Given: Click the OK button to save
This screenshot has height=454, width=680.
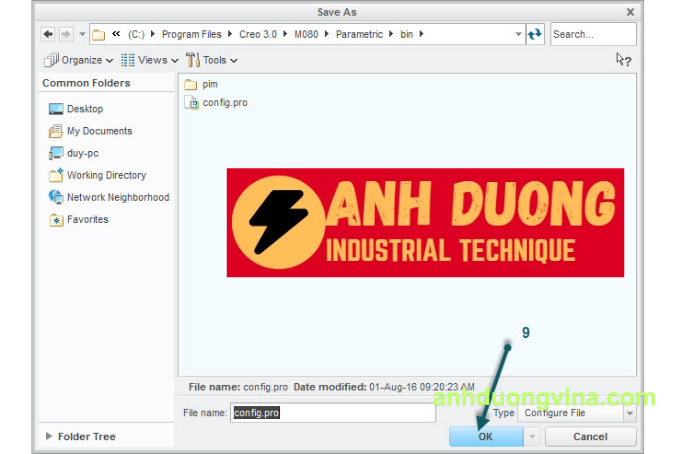Looking at the screenshot, I should click(x=485, y=437).
